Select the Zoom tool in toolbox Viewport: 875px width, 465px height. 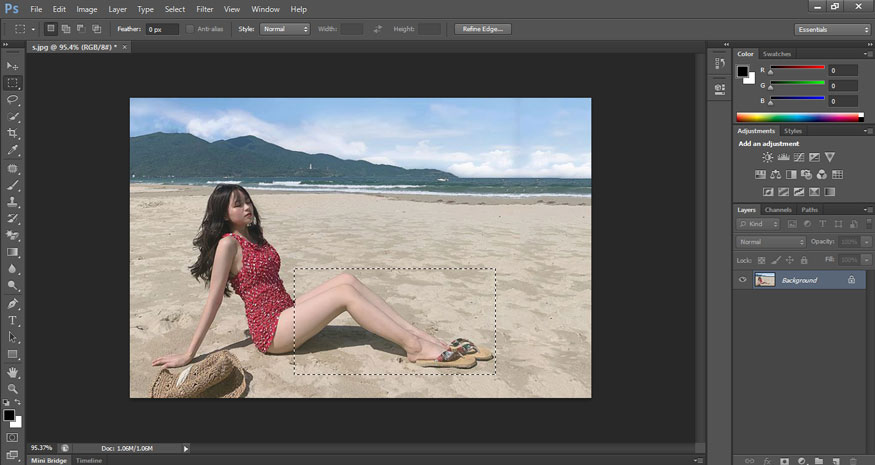pyautogui.click(x=13, y=388)
